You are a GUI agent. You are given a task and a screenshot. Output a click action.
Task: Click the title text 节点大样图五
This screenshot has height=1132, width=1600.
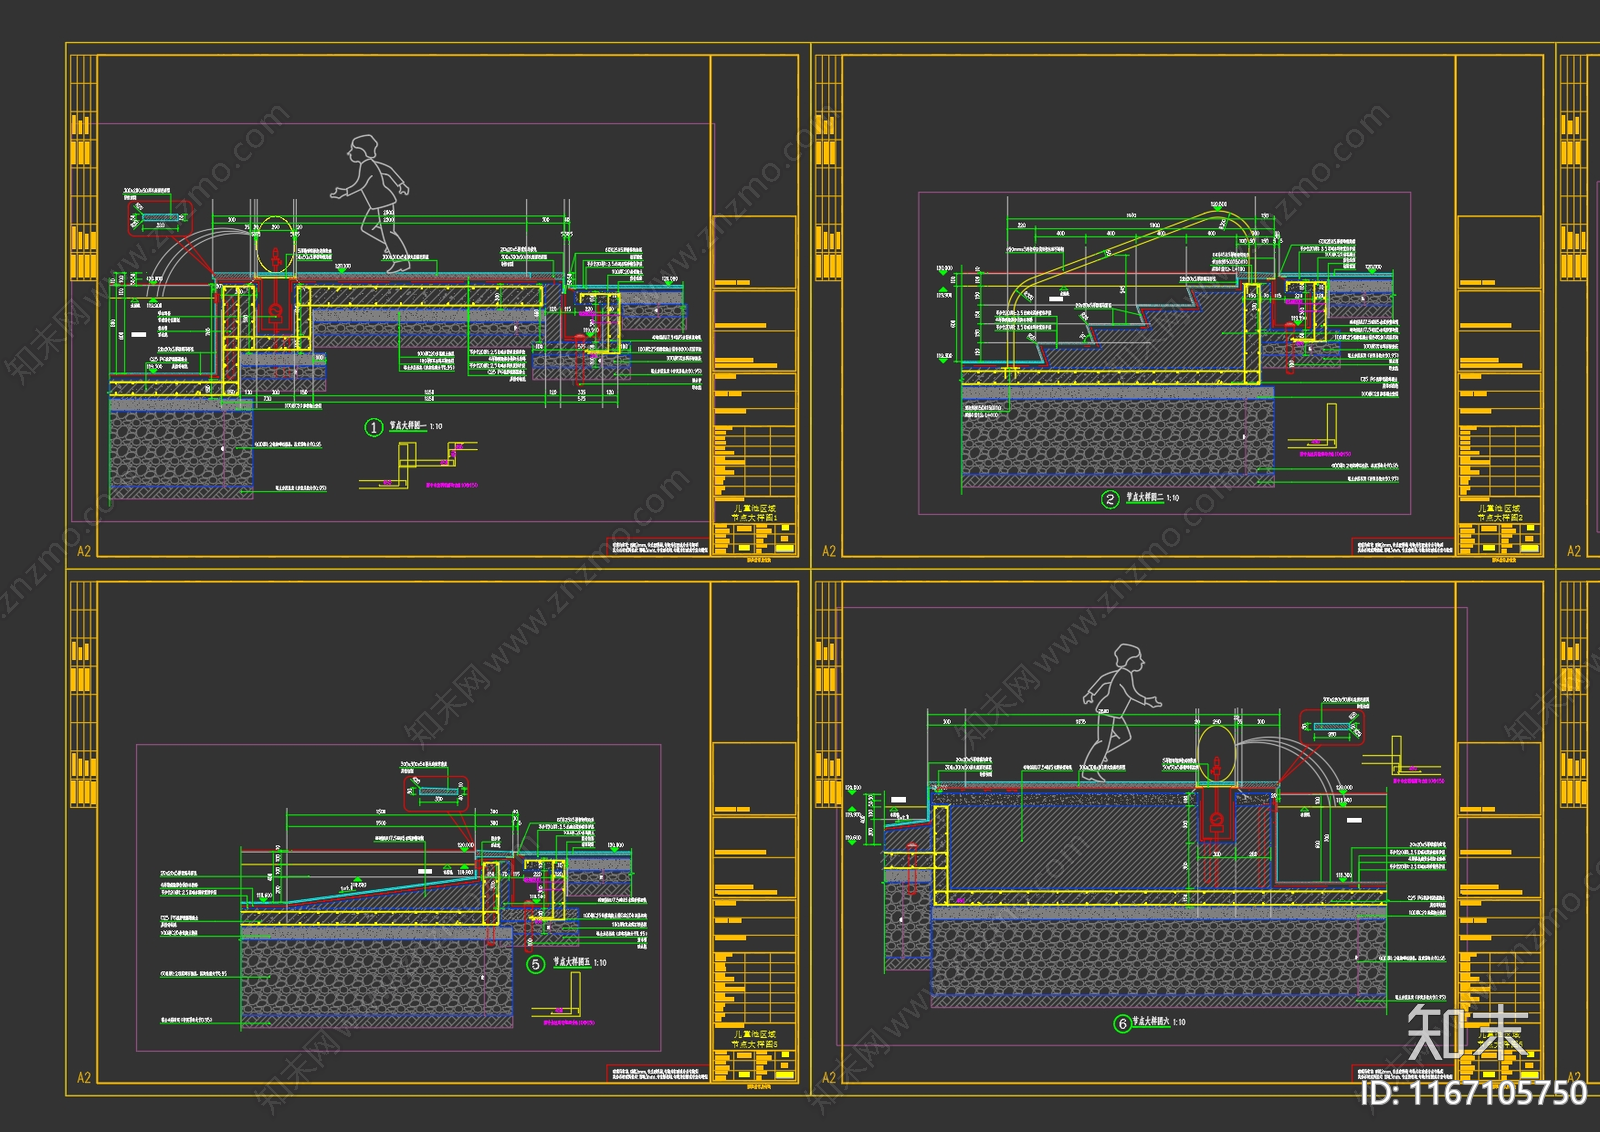click(571, 962)
